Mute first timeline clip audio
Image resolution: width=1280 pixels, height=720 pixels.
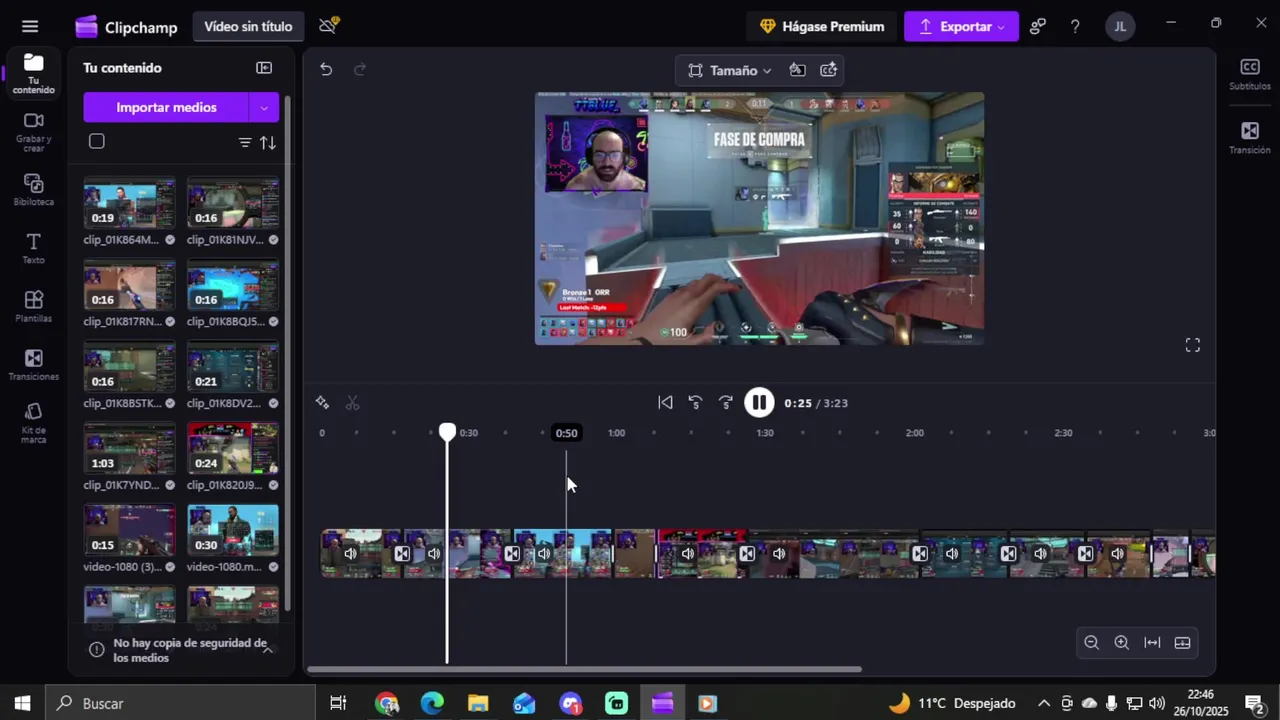[350, 554]
